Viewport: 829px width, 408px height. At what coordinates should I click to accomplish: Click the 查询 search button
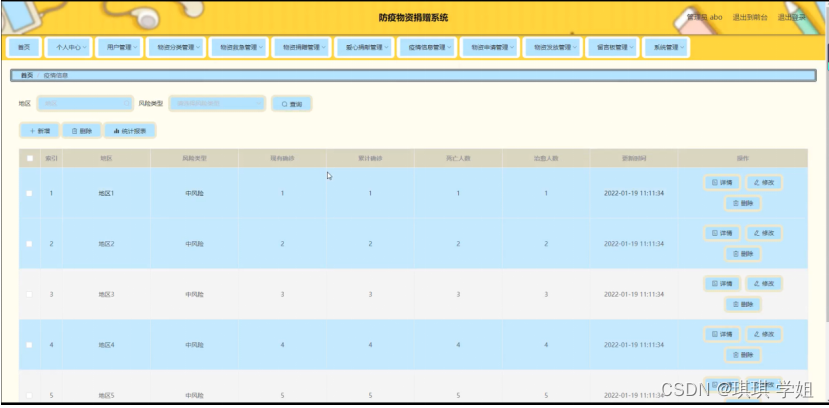tap(292, 104)
